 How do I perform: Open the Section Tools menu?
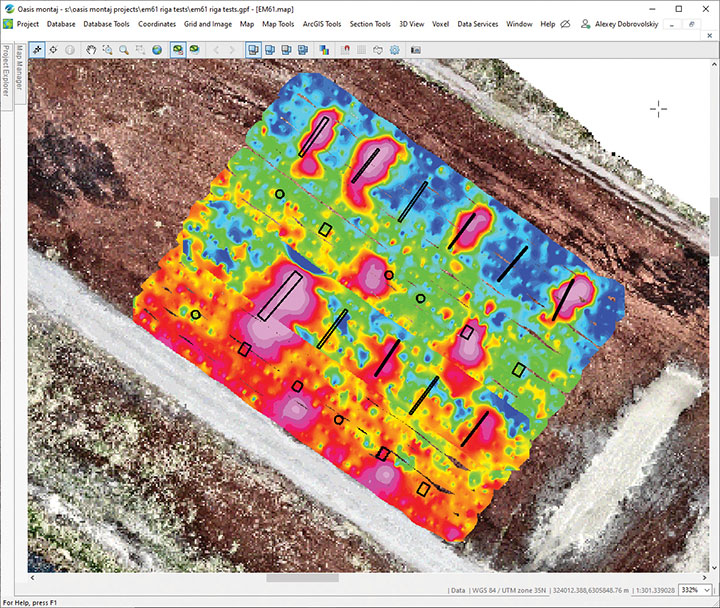click(369, 23)
